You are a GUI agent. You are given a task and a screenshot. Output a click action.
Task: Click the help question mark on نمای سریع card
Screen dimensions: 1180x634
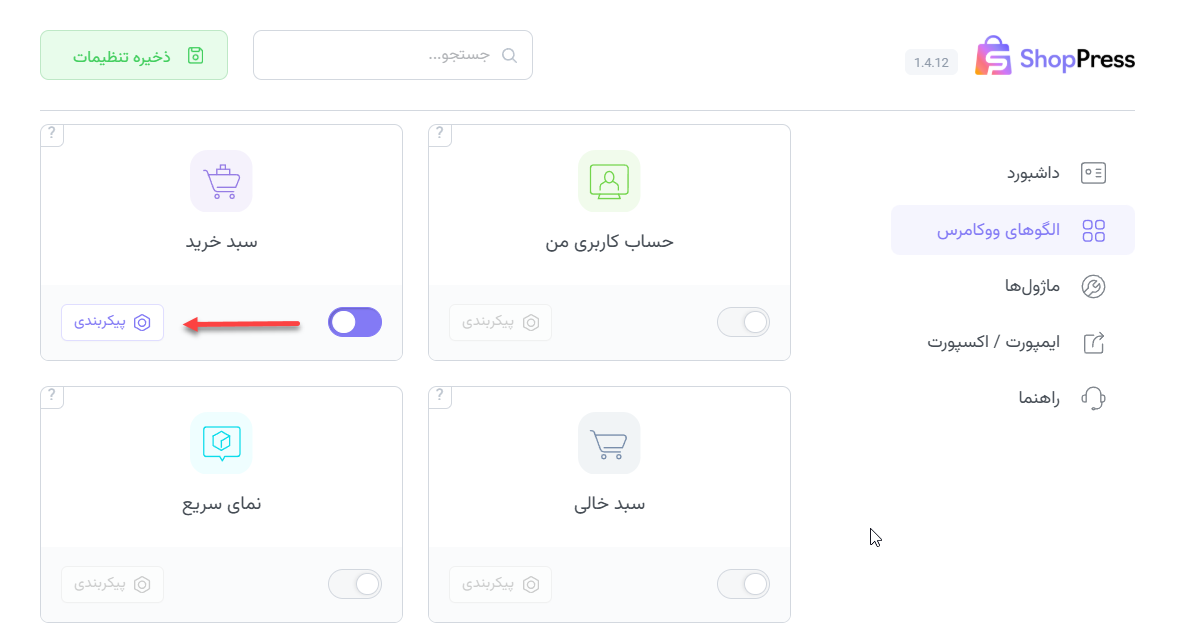pyautogui.click(x=52, y=397)
